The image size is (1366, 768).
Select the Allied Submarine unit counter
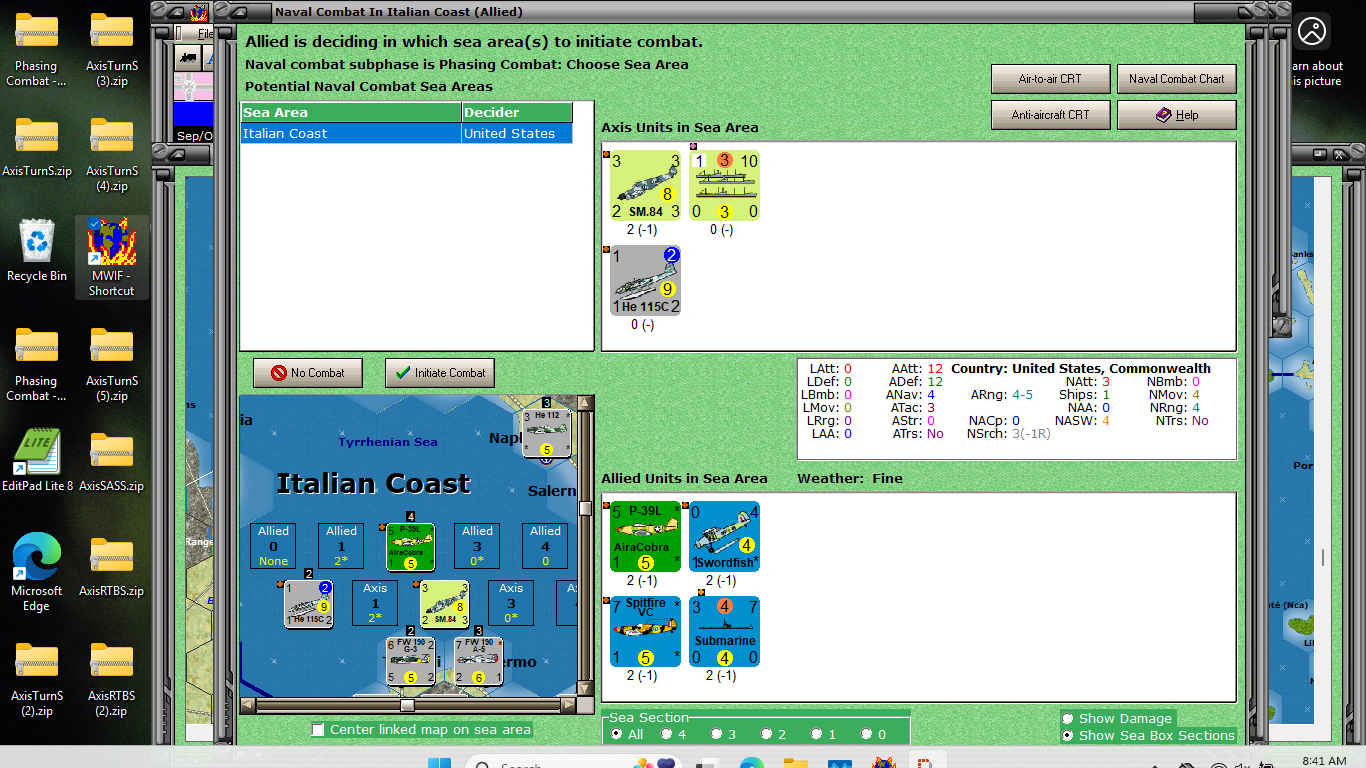pos(725,632)
